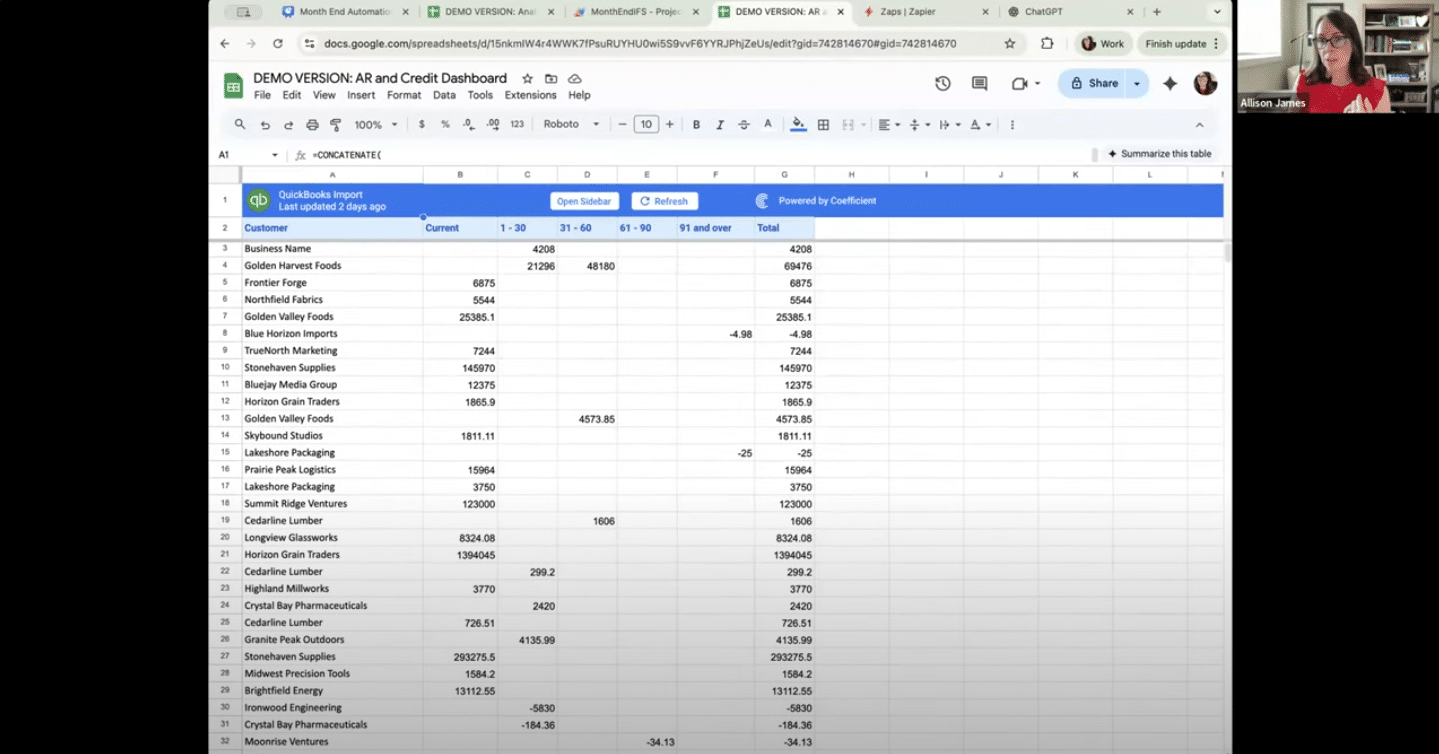Open the Extensions menu
The width and height of the screenshot is (1439, 754).
pos(530,95)
